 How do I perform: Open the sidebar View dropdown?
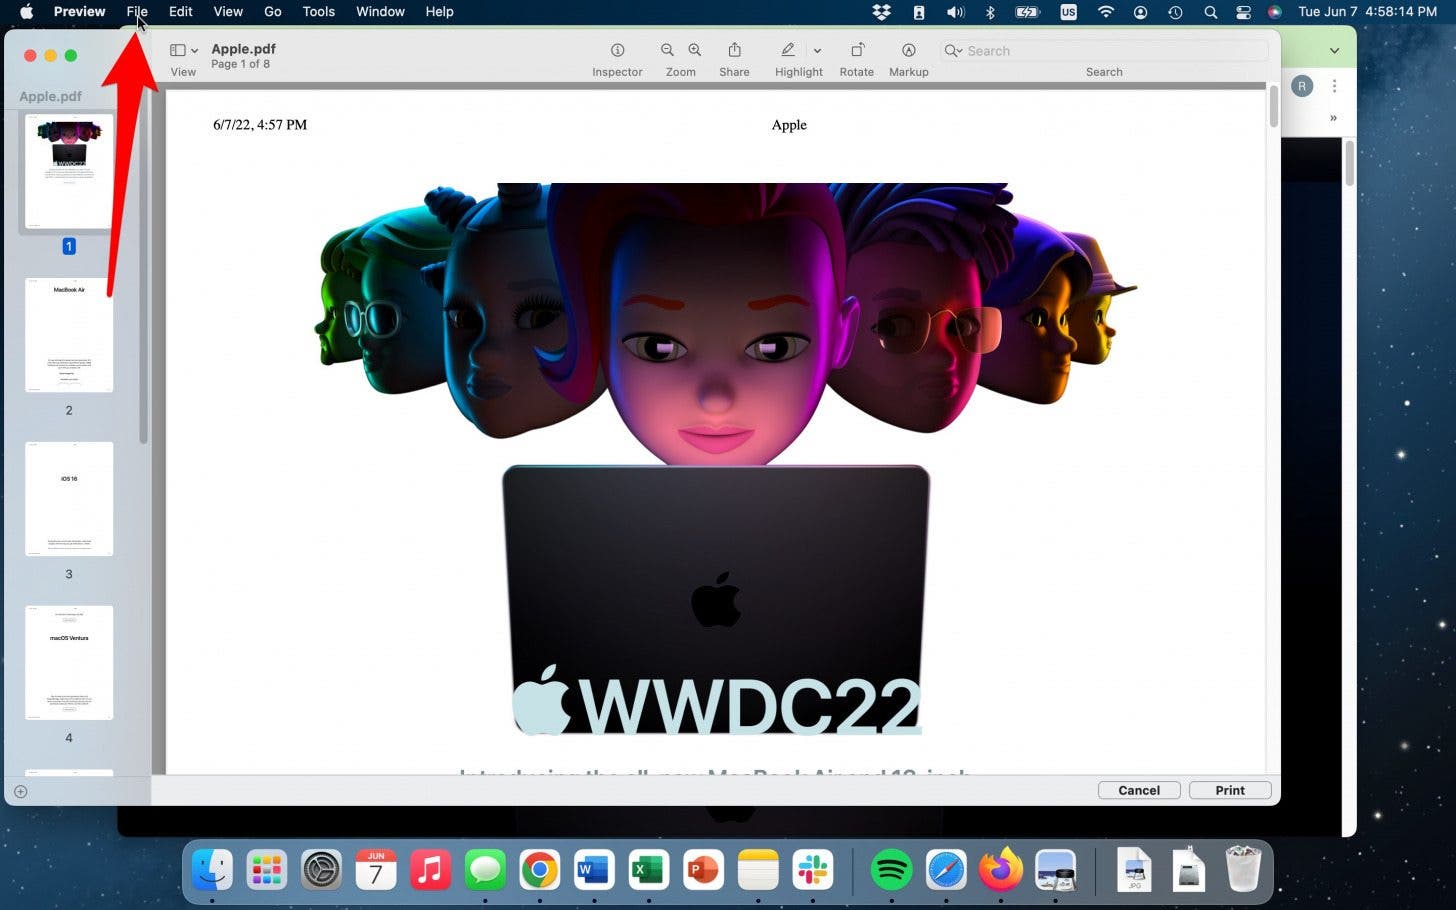(x=183, y=51)
